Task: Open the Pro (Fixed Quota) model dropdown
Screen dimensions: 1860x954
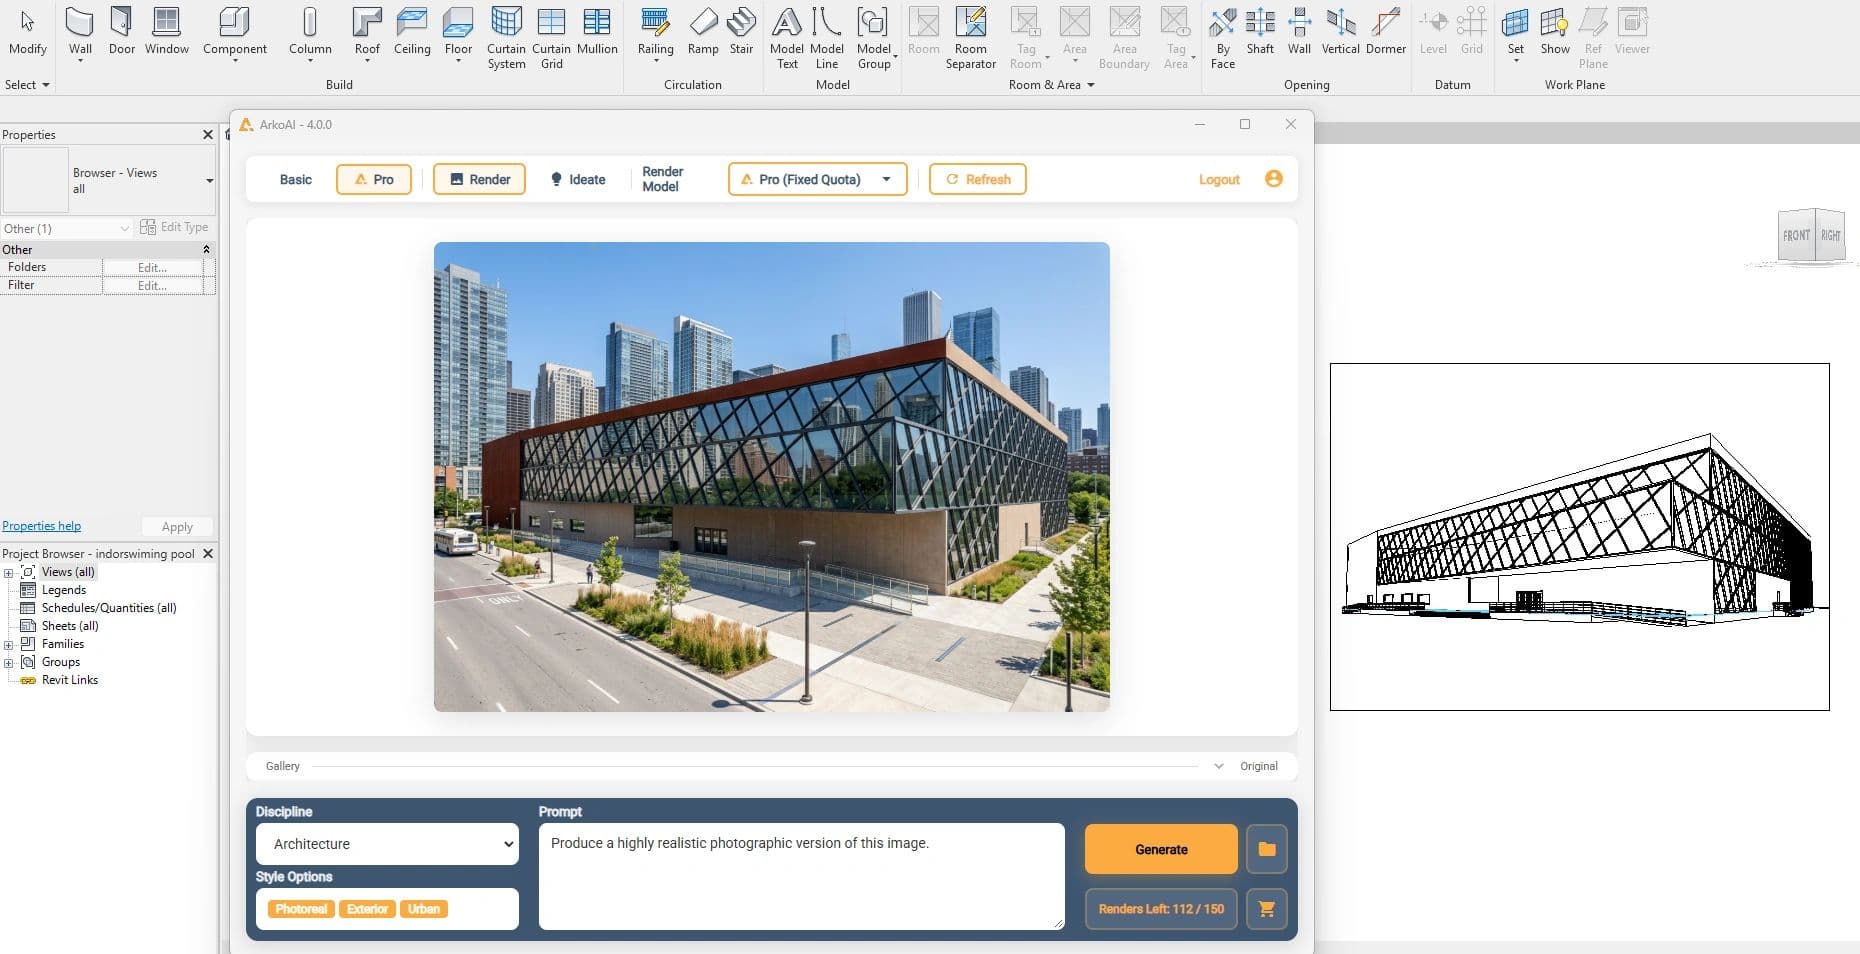Action: coord(817,180)
